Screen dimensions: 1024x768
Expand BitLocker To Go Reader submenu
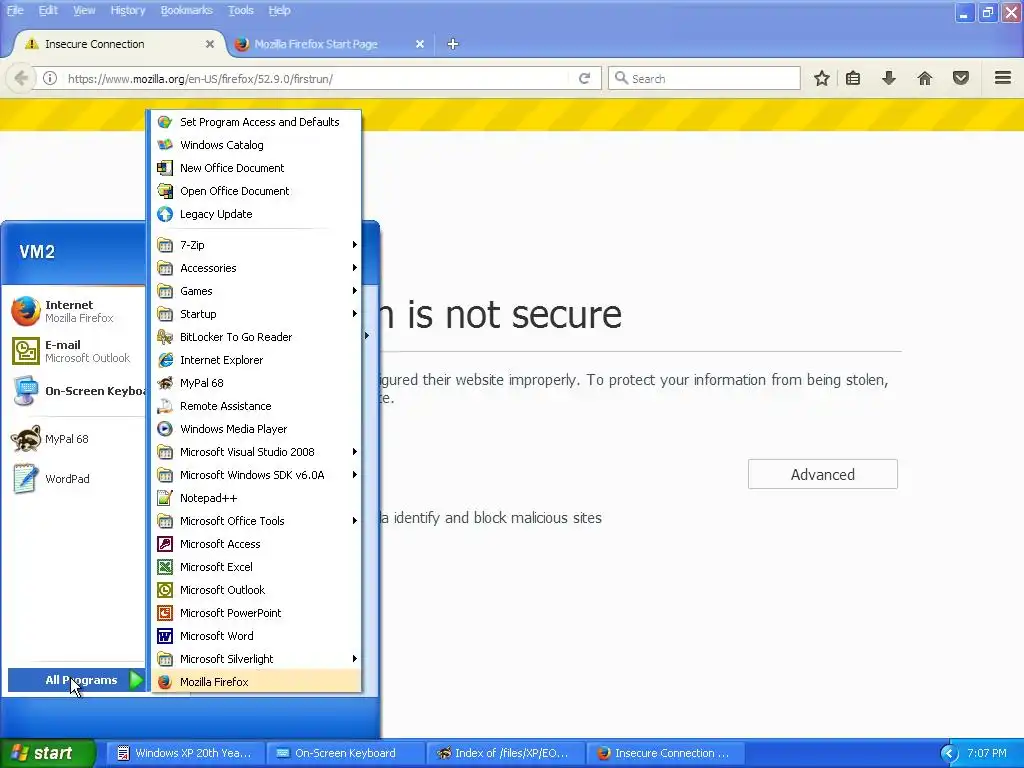257,337
